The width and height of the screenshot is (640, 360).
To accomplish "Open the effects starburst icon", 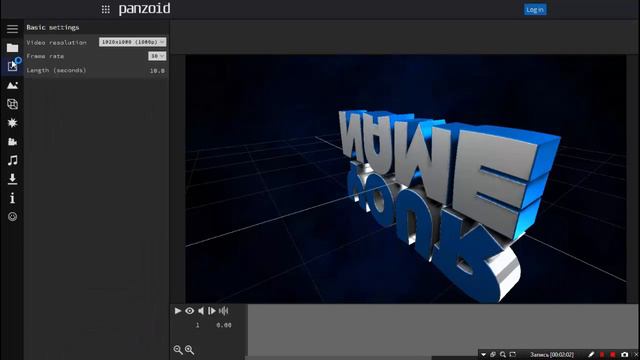I will pyautogui.click(x=12, y=123).
